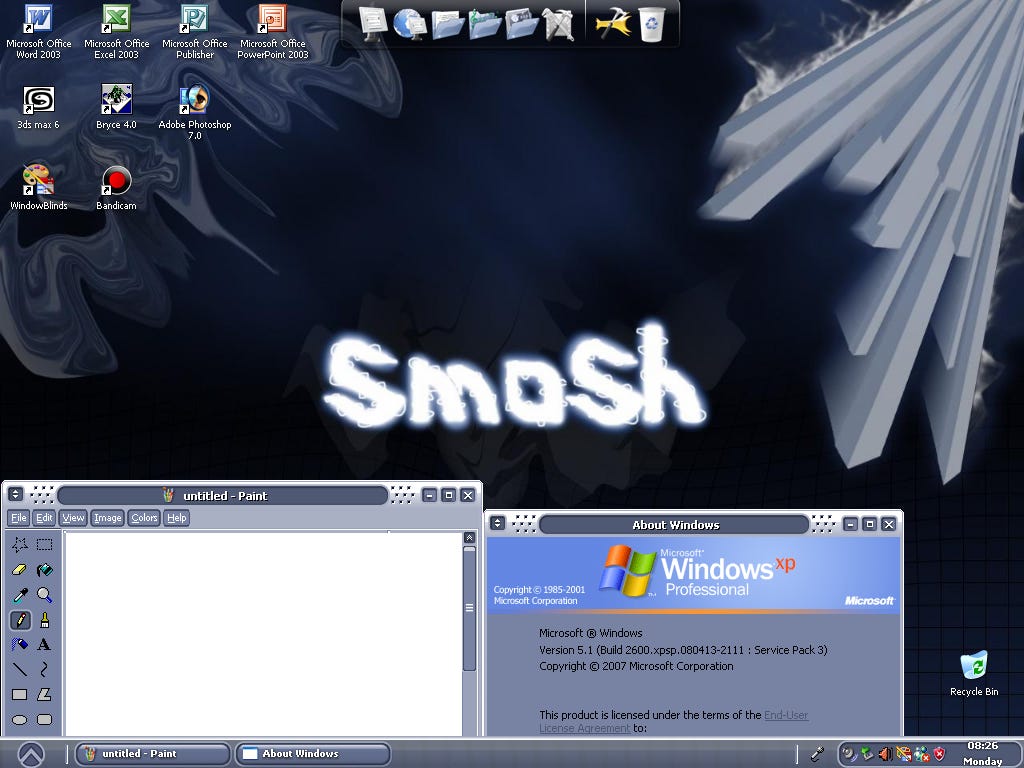This screenshot has height=768, width=1024.
Task: Click the WindowBlinds tray icon
Action: 903,754
